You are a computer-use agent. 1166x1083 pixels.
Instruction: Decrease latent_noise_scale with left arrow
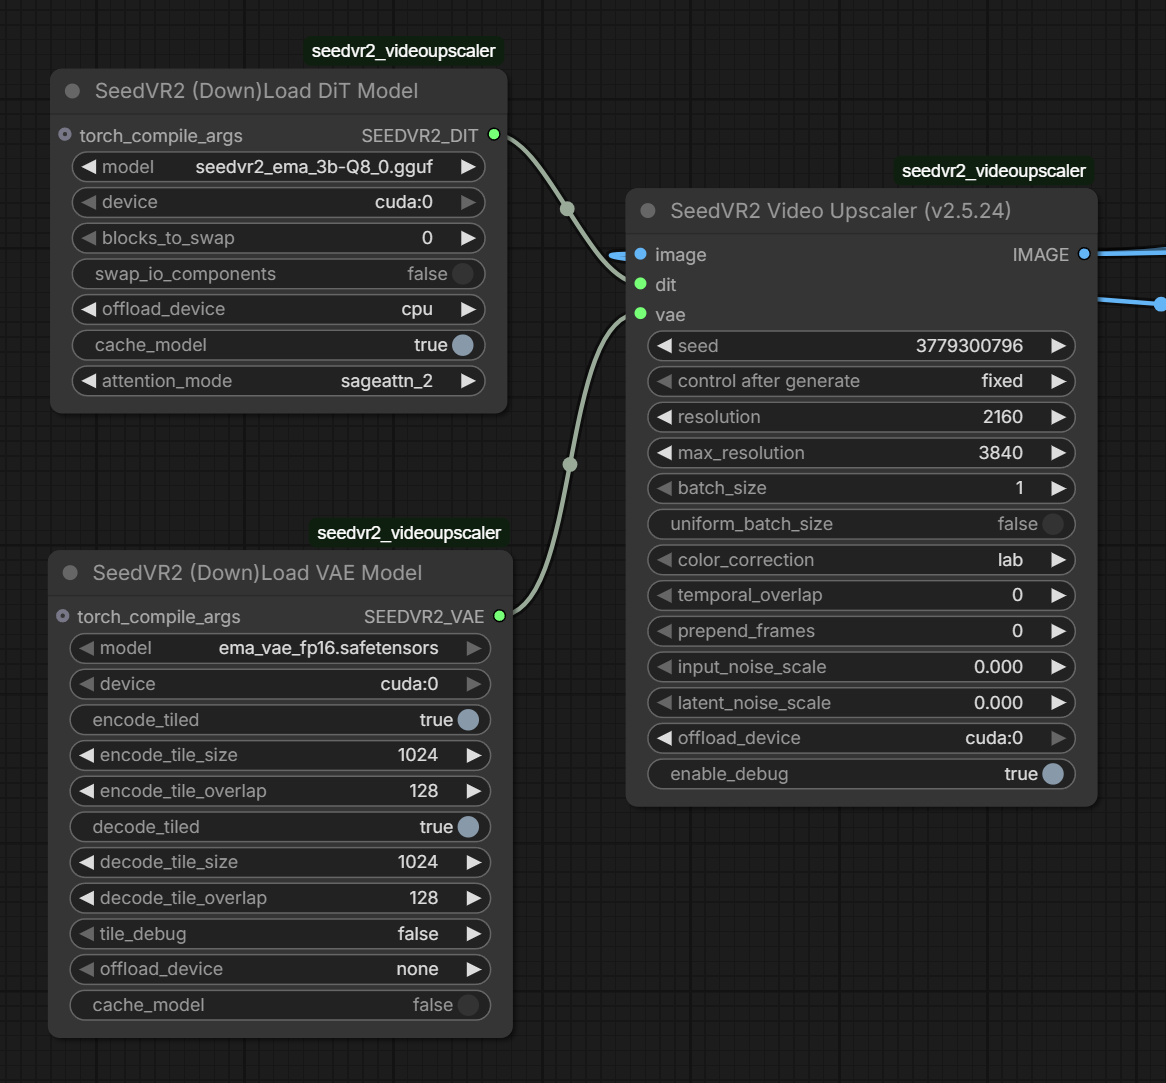coord(665,703)
